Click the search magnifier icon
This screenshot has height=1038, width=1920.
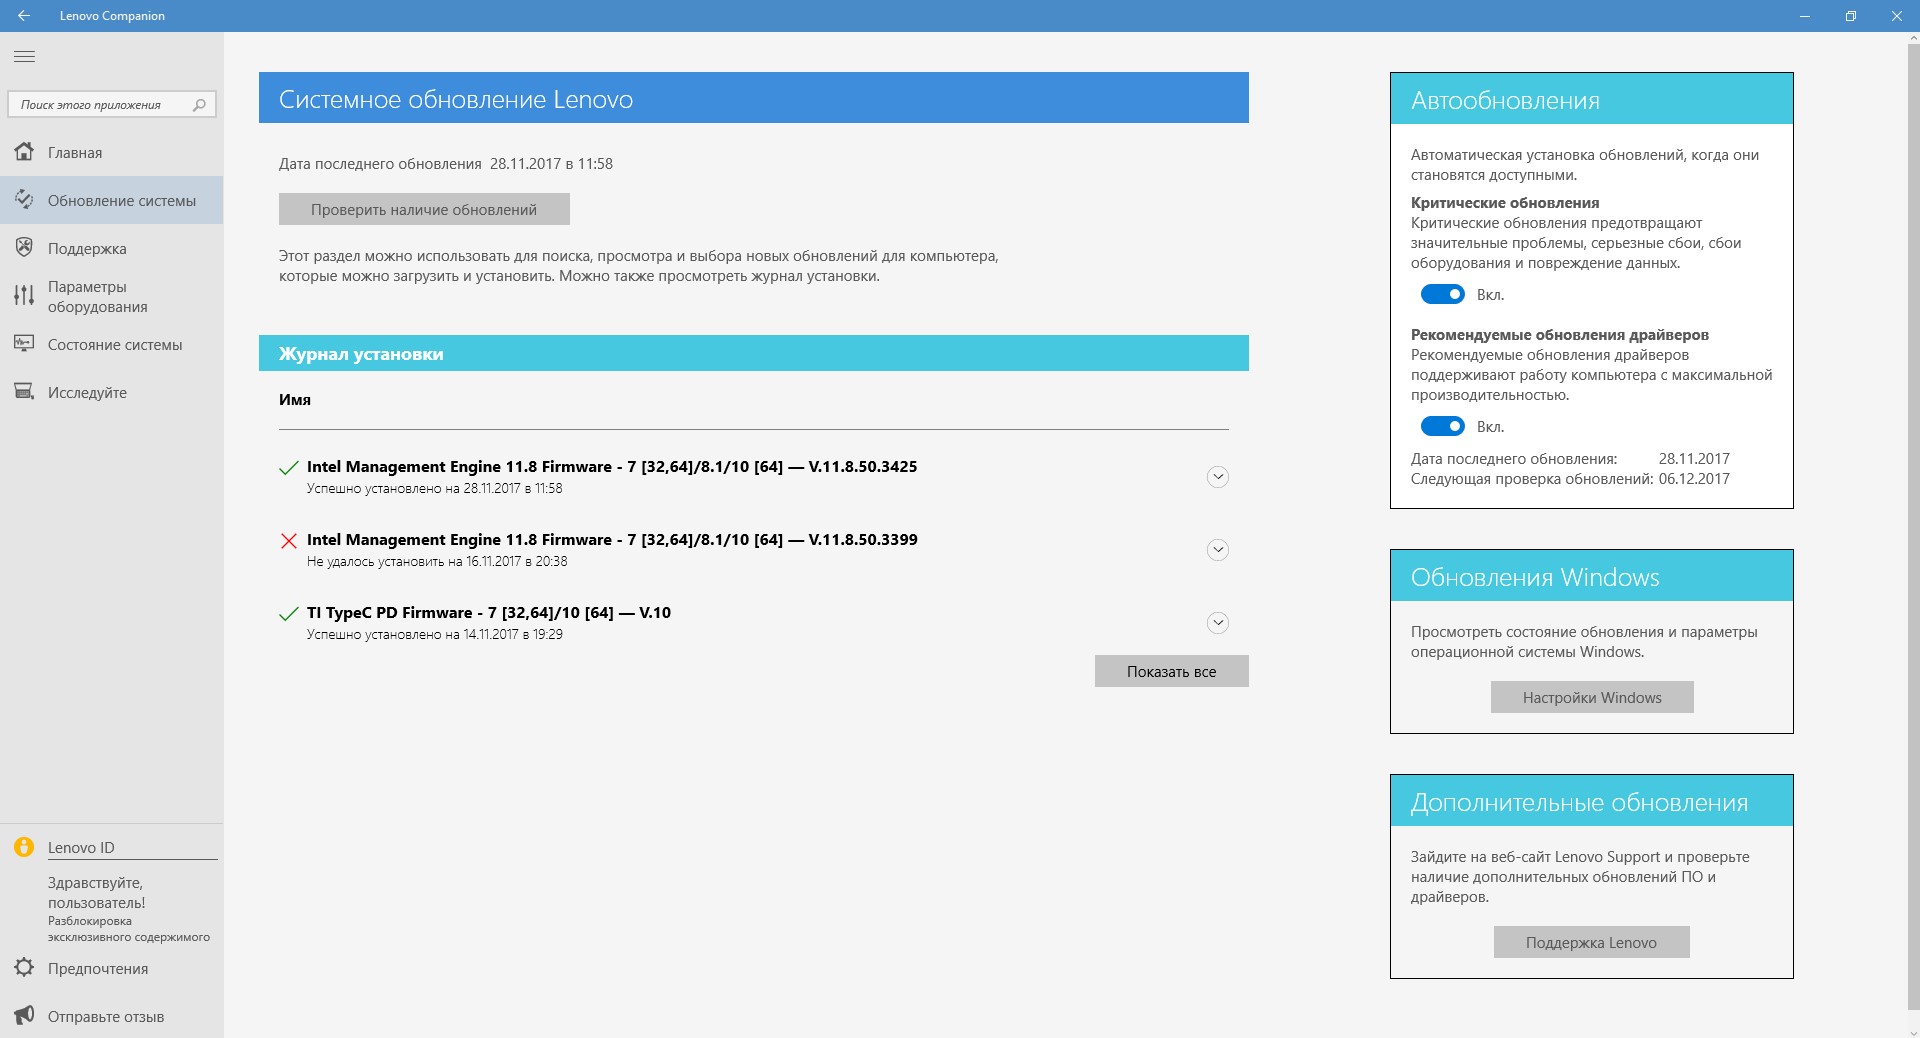[199, 104]
